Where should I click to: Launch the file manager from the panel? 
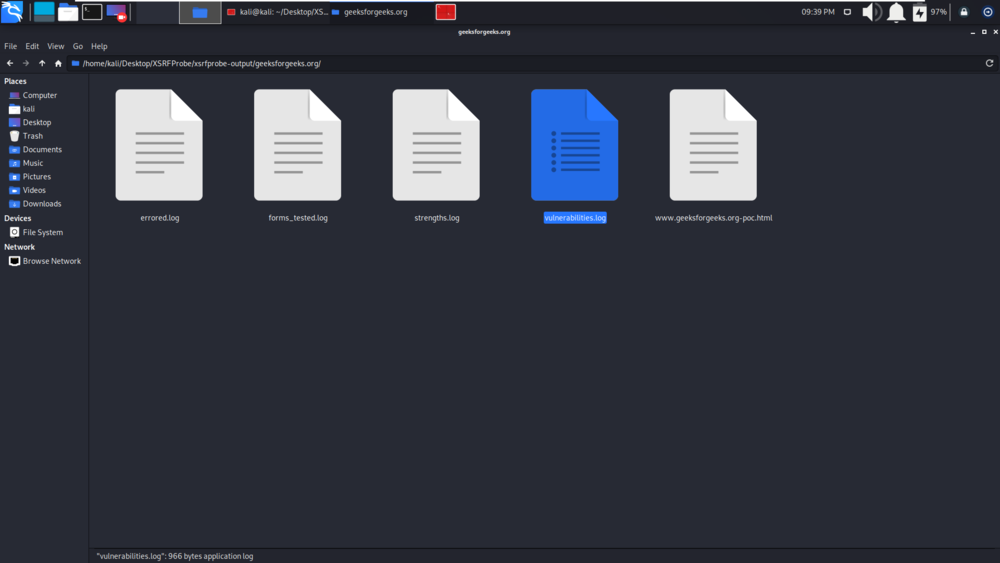[x=68, y=11]
